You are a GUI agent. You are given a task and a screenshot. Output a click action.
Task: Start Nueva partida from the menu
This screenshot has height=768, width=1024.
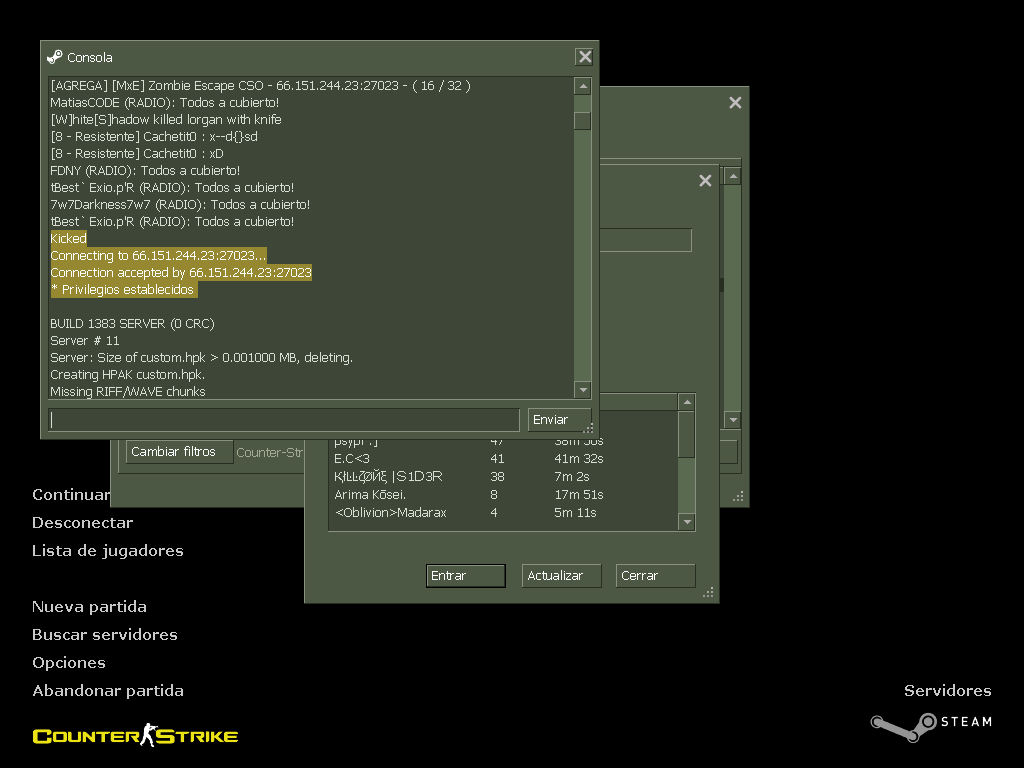[89, 607]
